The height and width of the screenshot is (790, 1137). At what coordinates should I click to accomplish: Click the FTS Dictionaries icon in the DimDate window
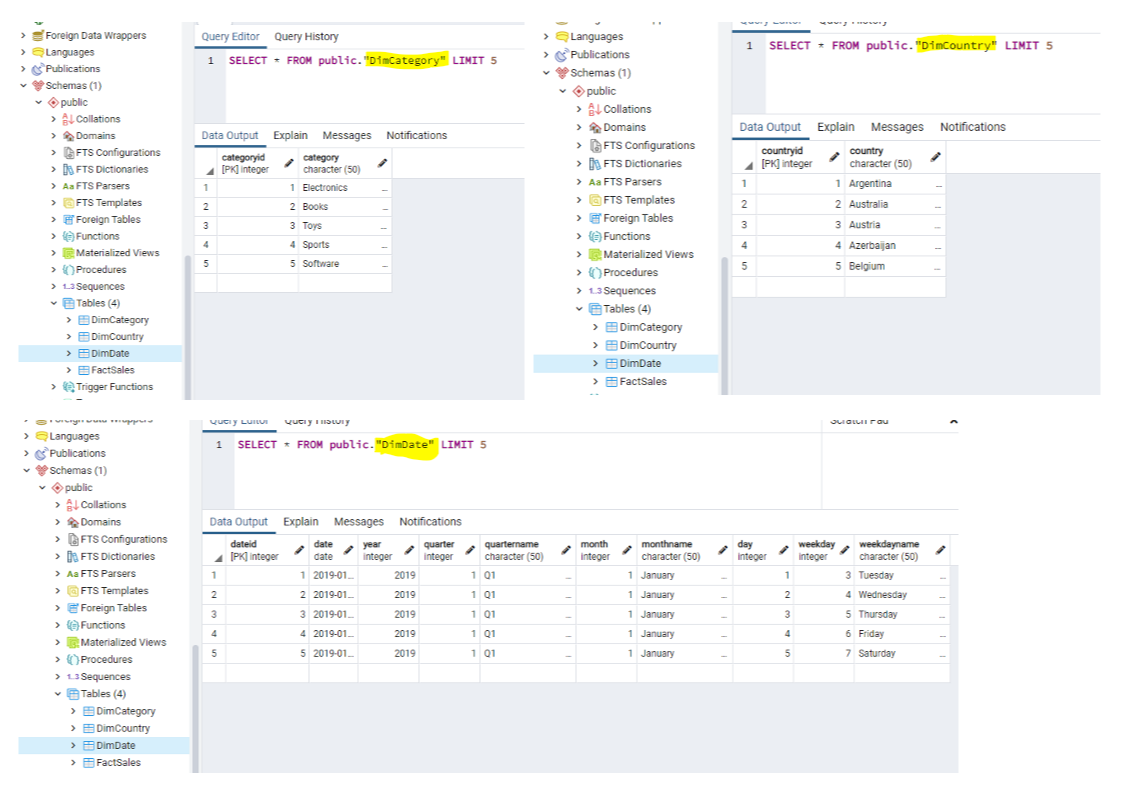[73, 556]
